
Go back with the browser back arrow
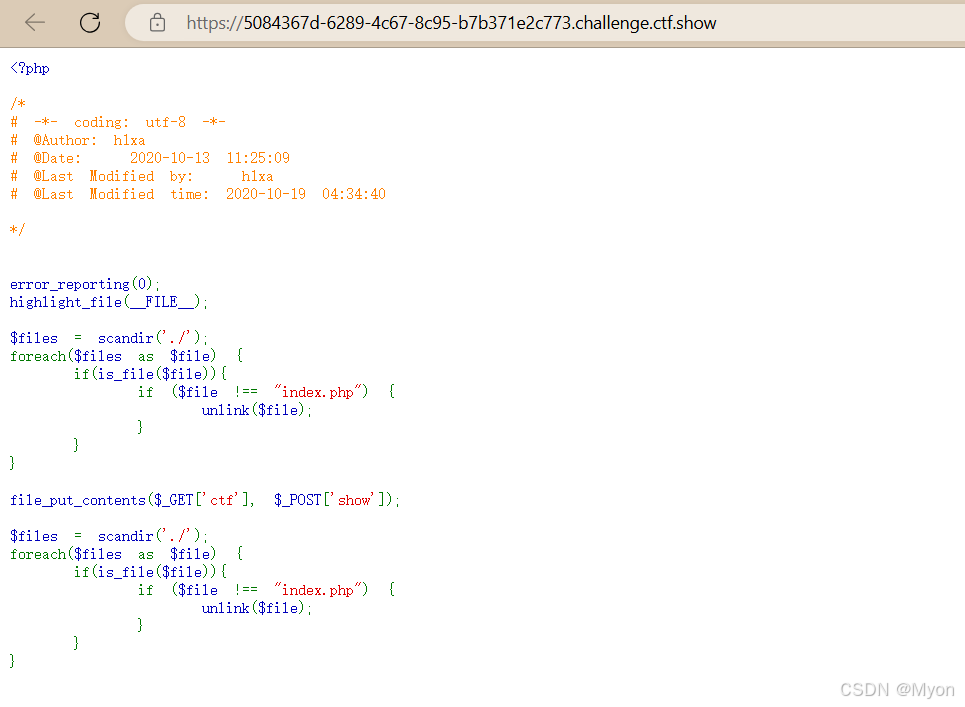tap(34, 23)
